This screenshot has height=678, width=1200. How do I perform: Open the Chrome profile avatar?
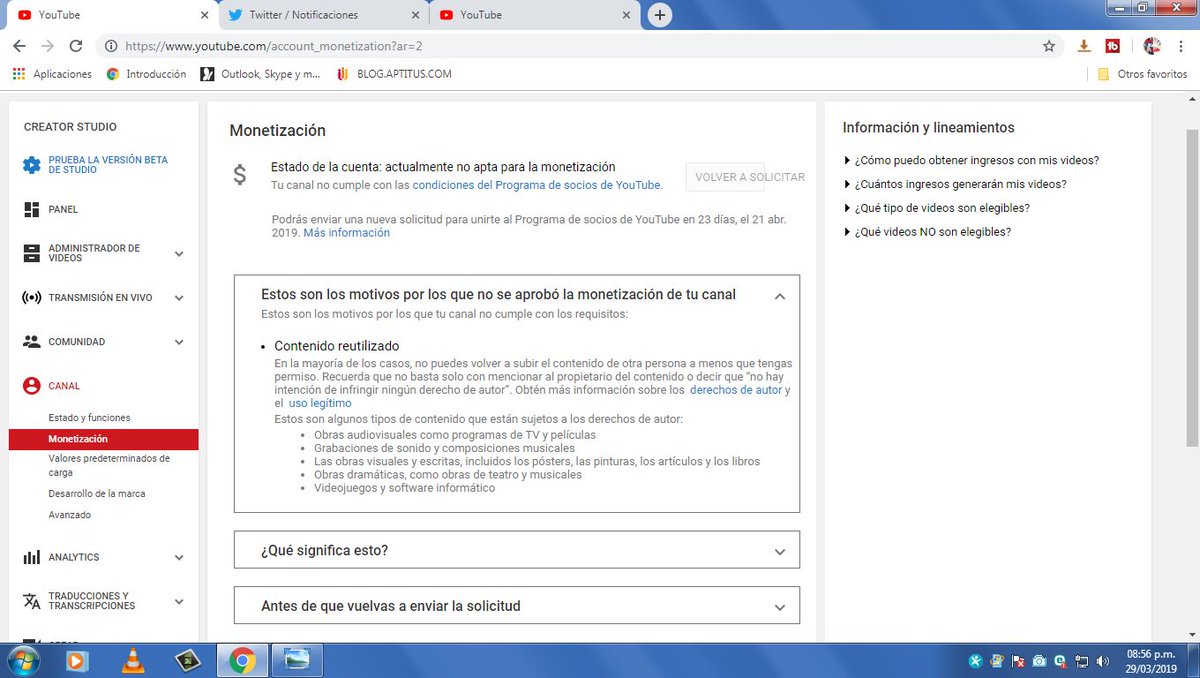[x=1152, y=46]
